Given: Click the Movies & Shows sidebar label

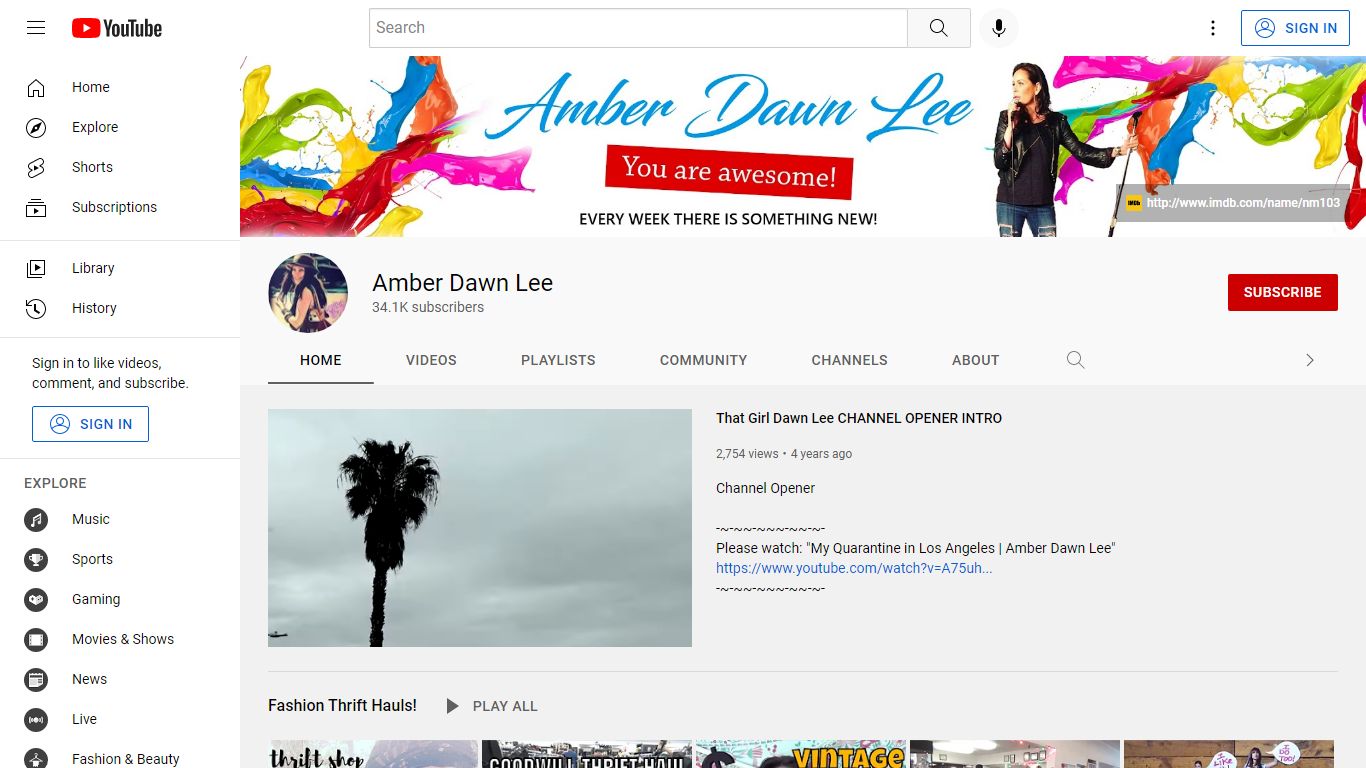Looking at the screenshot, I should [123, 639].
